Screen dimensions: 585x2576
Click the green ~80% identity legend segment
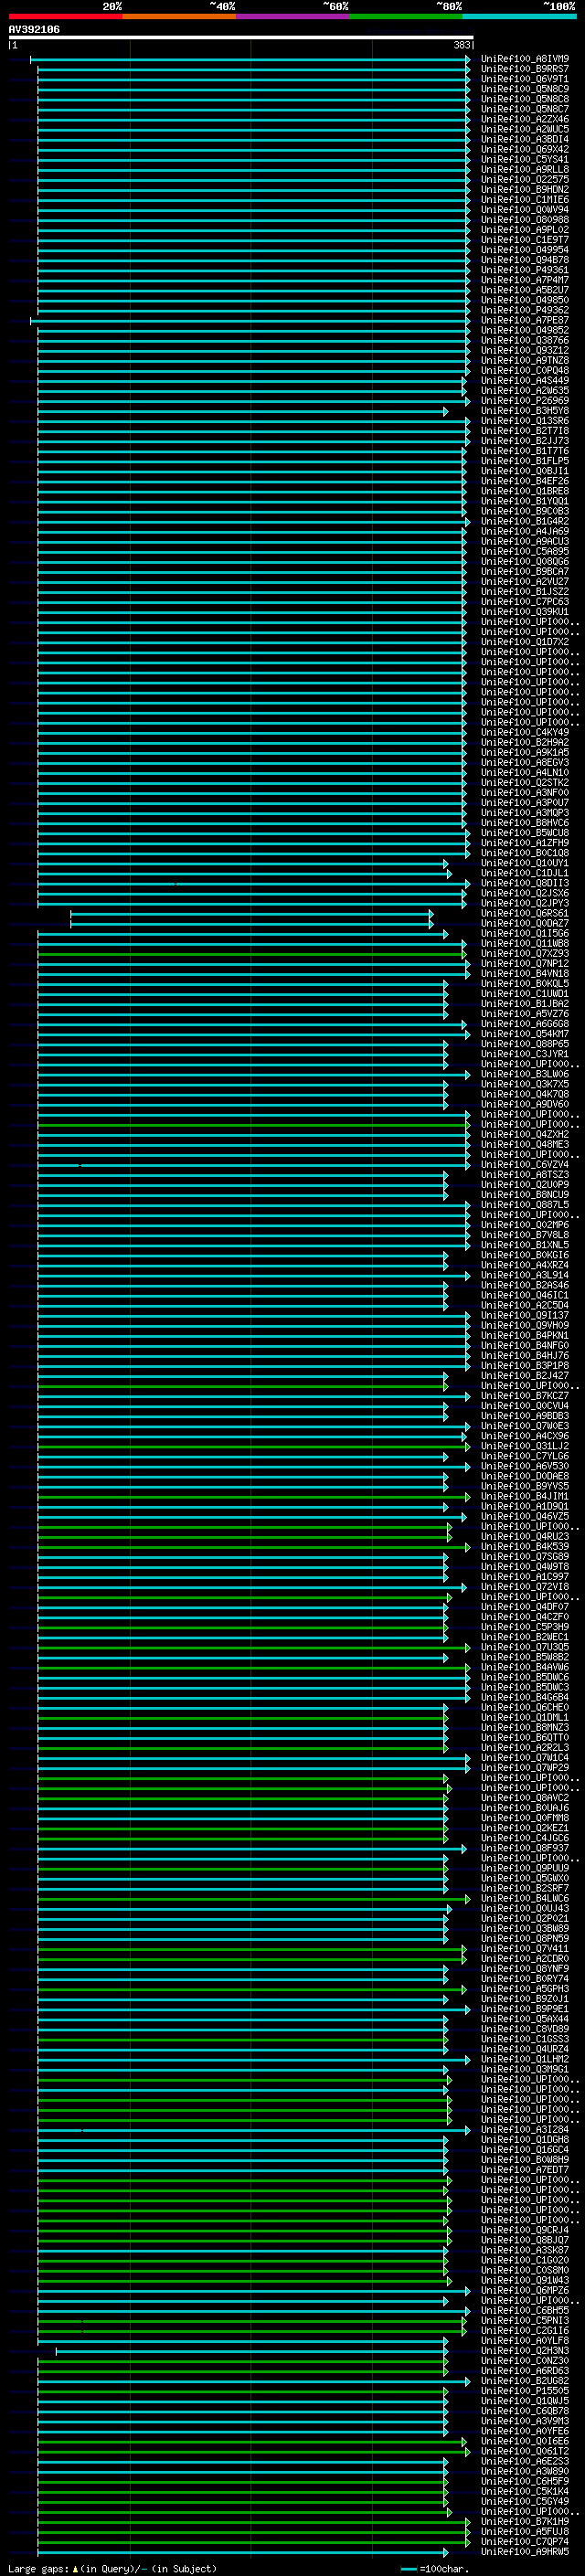point(406,16)
